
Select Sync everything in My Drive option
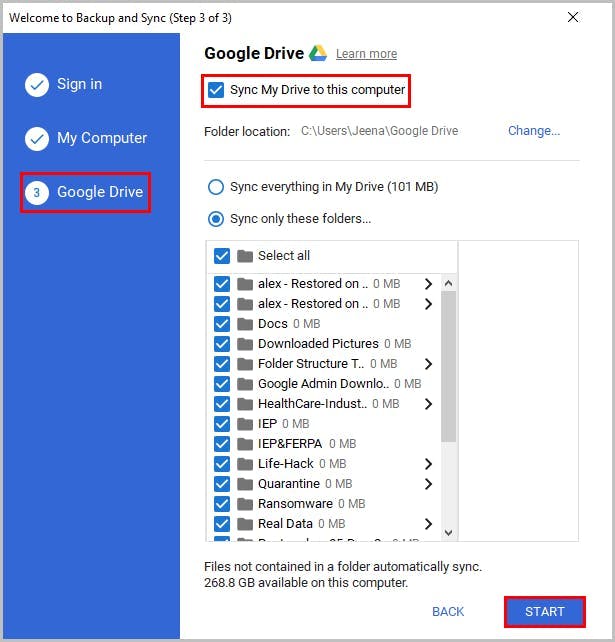click(x=216, y=187)
